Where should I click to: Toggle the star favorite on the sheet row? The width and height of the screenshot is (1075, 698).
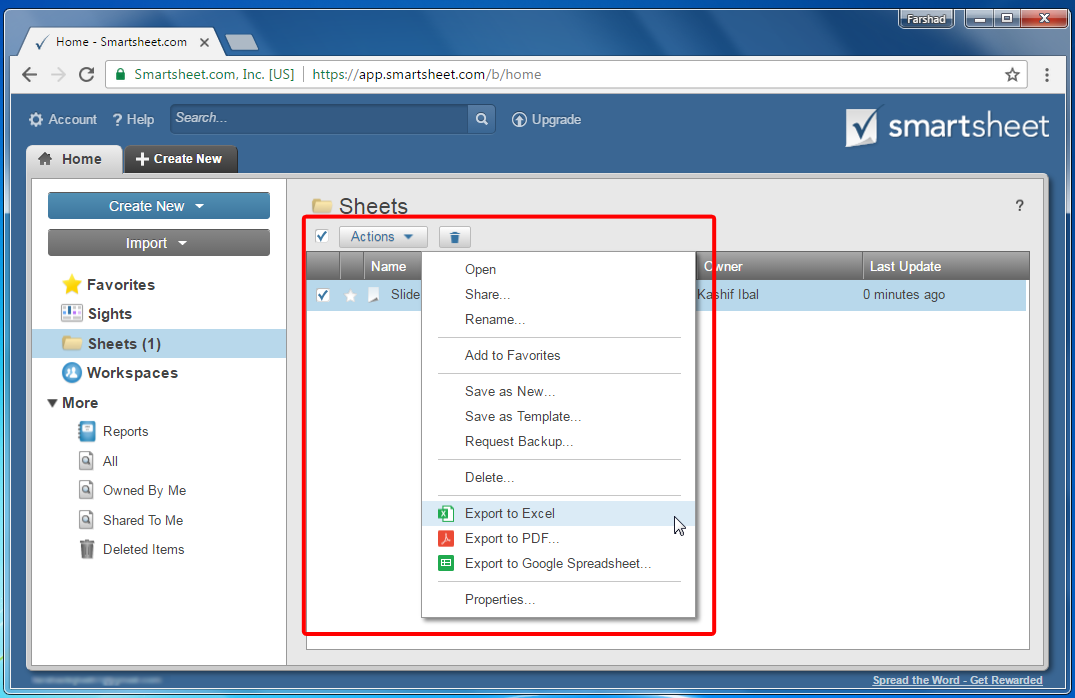point(350,294)
